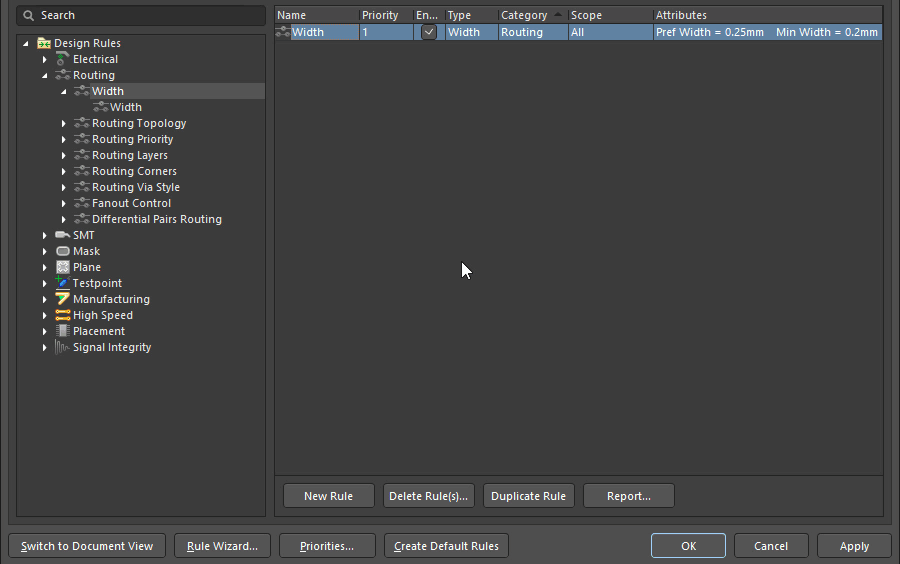Click the Electrical category icon
The image size is (900, 564).
(x=63, y=59)
